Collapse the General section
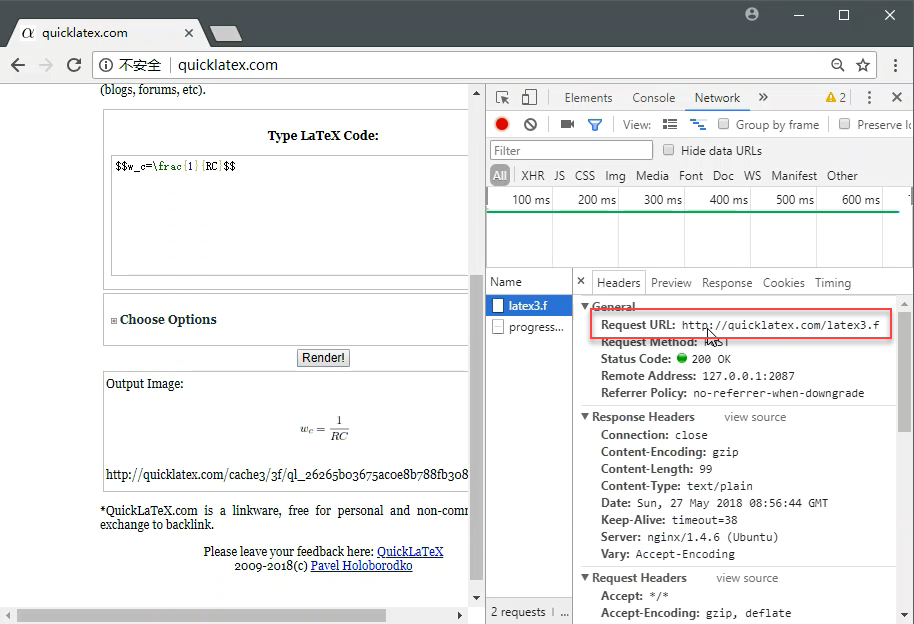The width and height of the screenshot is (914, 624). tap(585, 306)
